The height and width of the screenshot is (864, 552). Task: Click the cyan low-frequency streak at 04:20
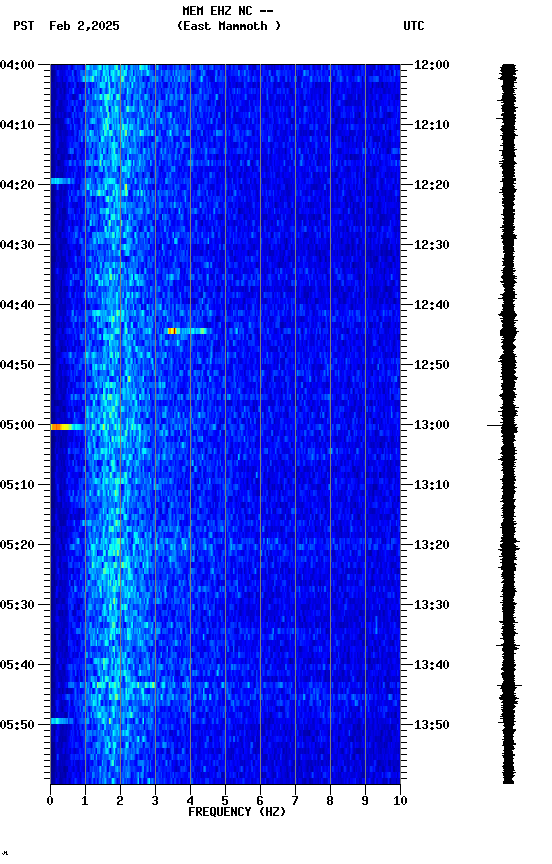click(62, 181)
